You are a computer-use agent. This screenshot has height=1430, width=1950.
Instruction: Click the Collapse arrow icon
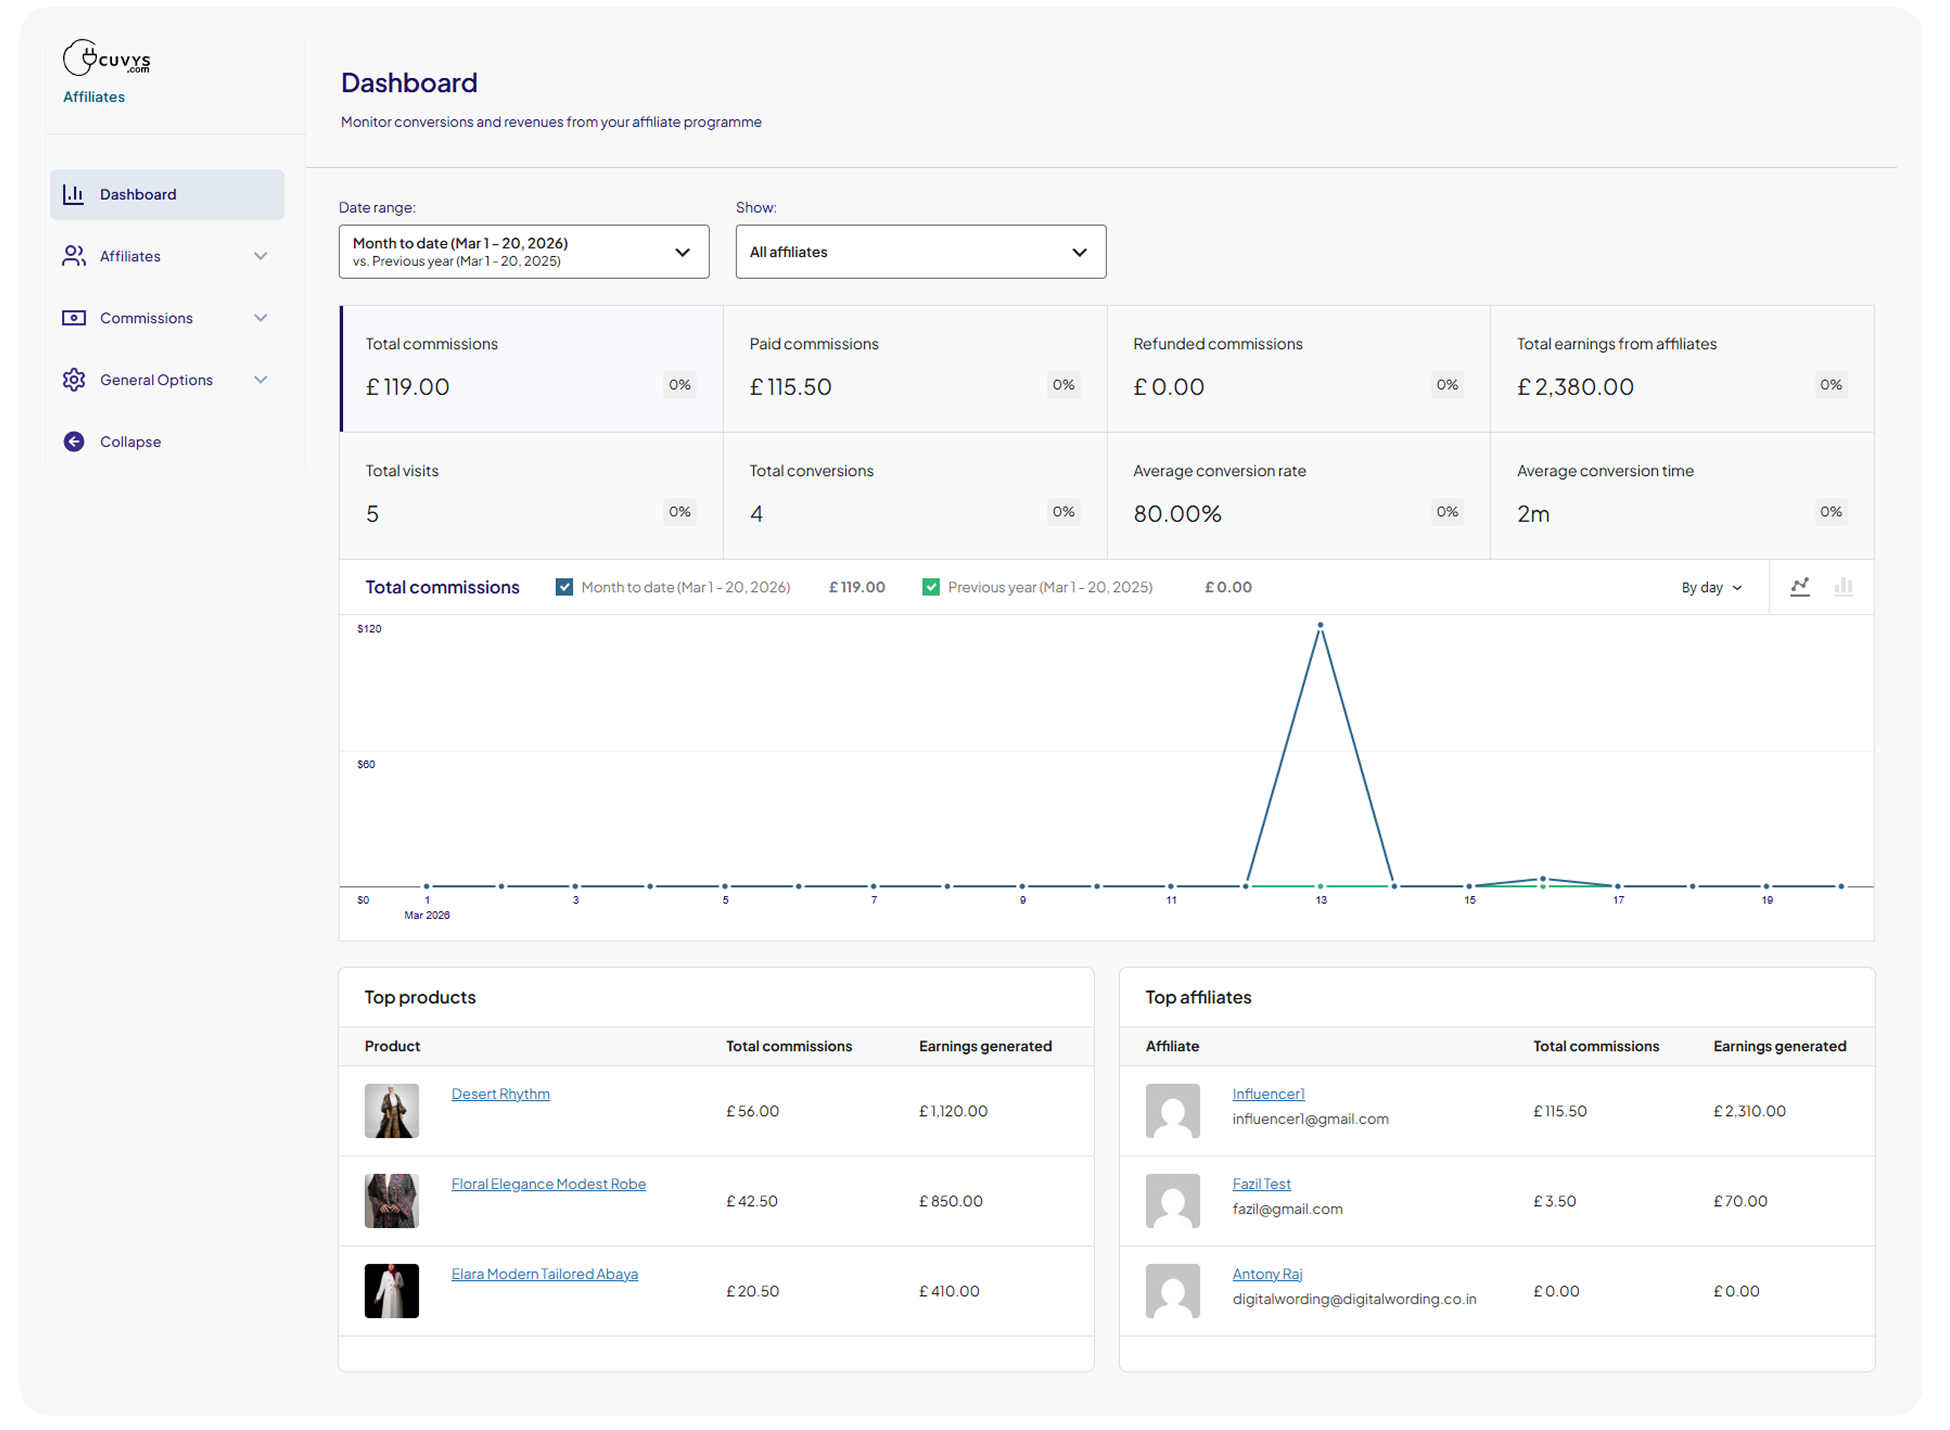[73, 442]
